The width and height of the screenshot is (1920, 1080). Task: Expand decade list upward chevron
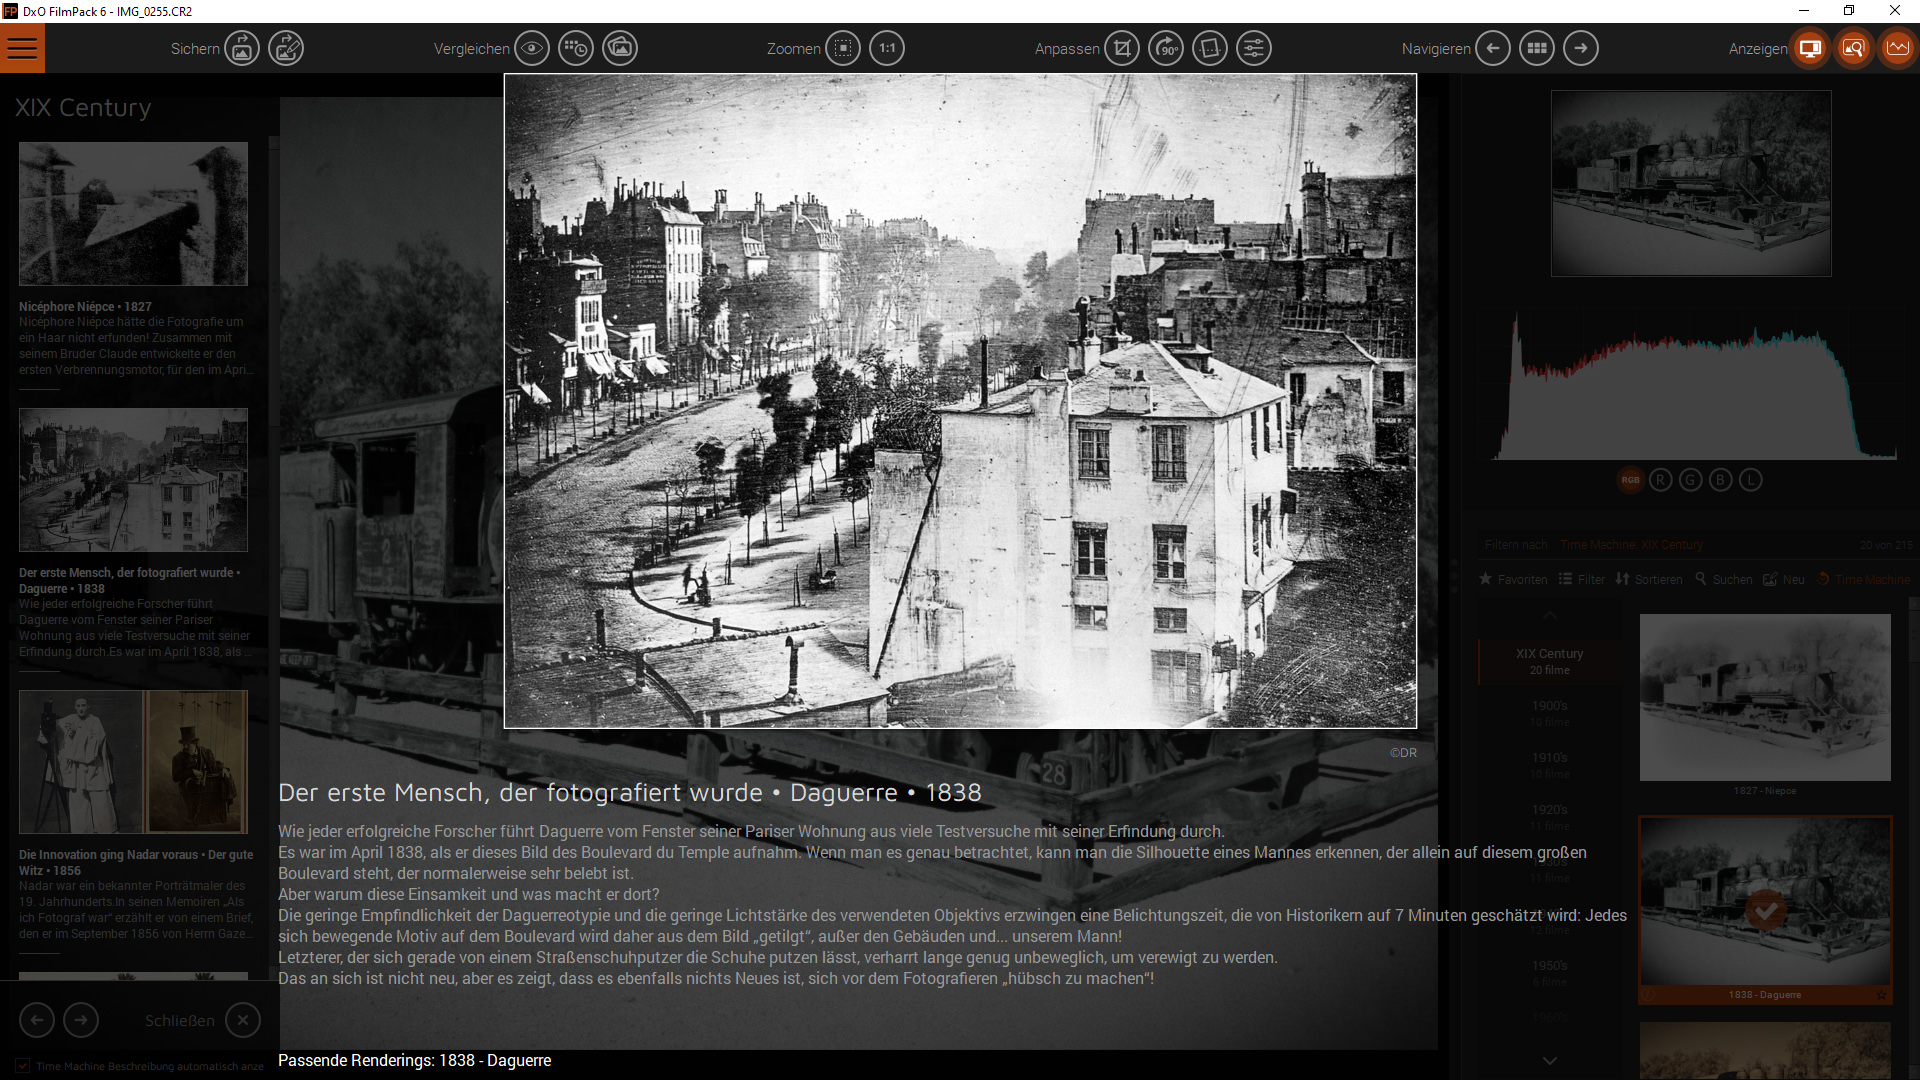[1550, 615]
